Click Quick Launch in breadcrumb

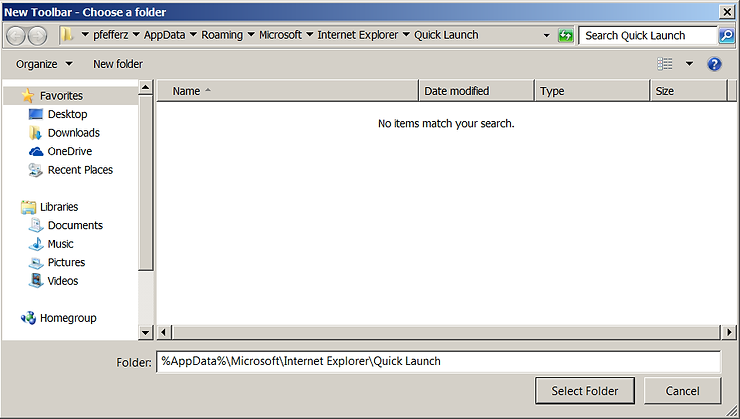pos(446,35)
